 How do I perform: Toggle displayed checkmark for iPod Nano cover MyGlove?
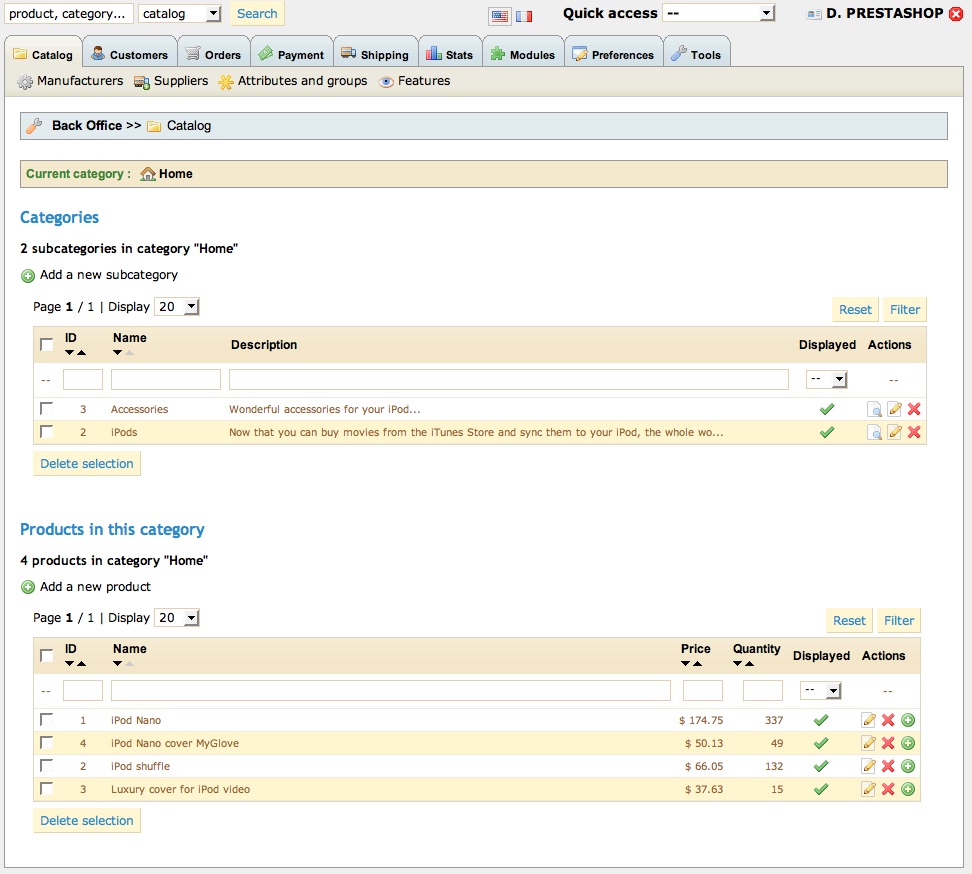tap(821, 743)
